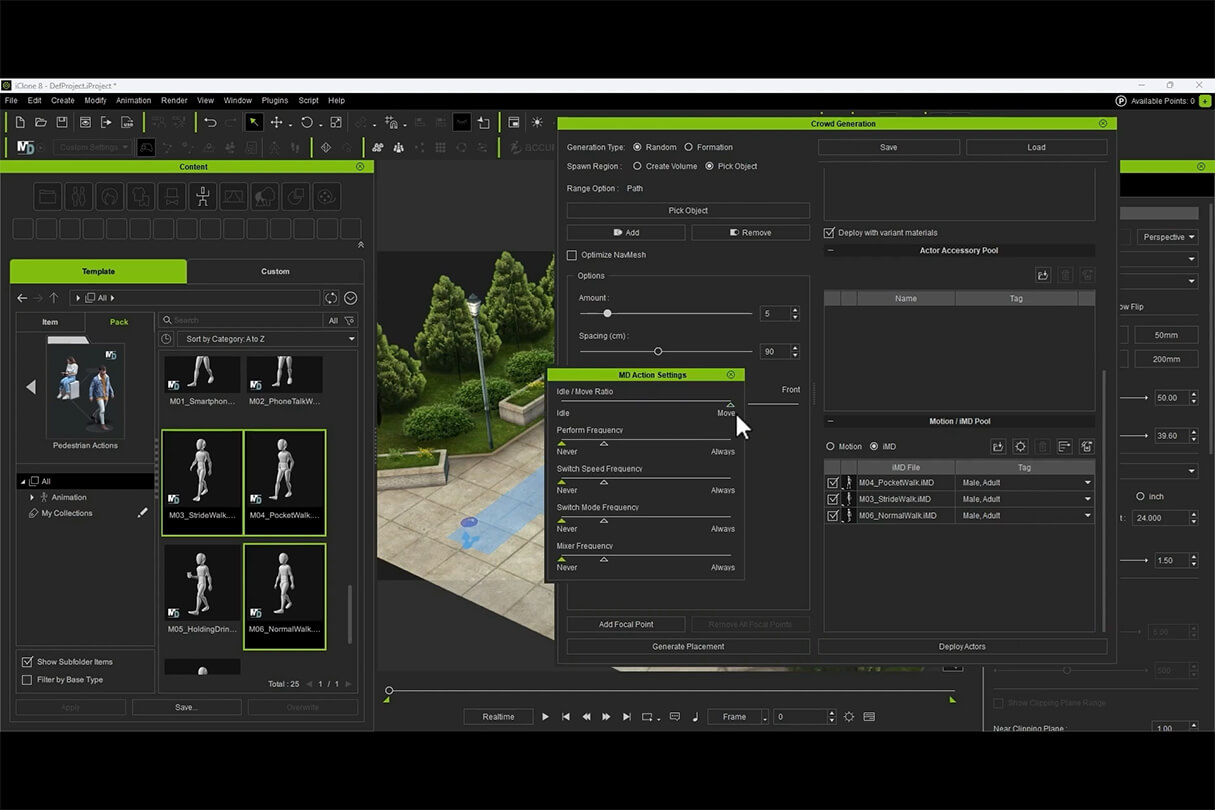Viewport: 1215px width, 810px height.
Task: Open settings gear in Motion / iMD Pool
Action: pyautogui.click(x=1020, y=446)
